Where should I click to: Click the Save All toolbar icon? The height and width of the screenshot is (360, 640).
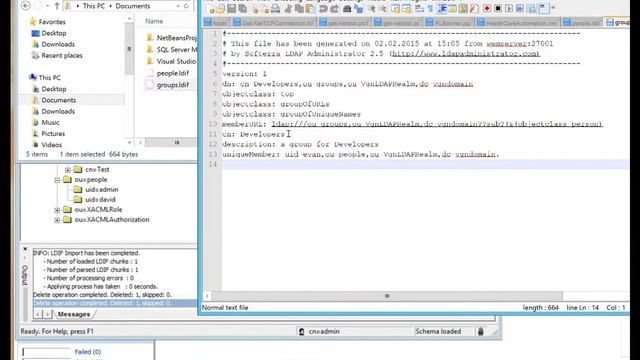coord(242,8)
